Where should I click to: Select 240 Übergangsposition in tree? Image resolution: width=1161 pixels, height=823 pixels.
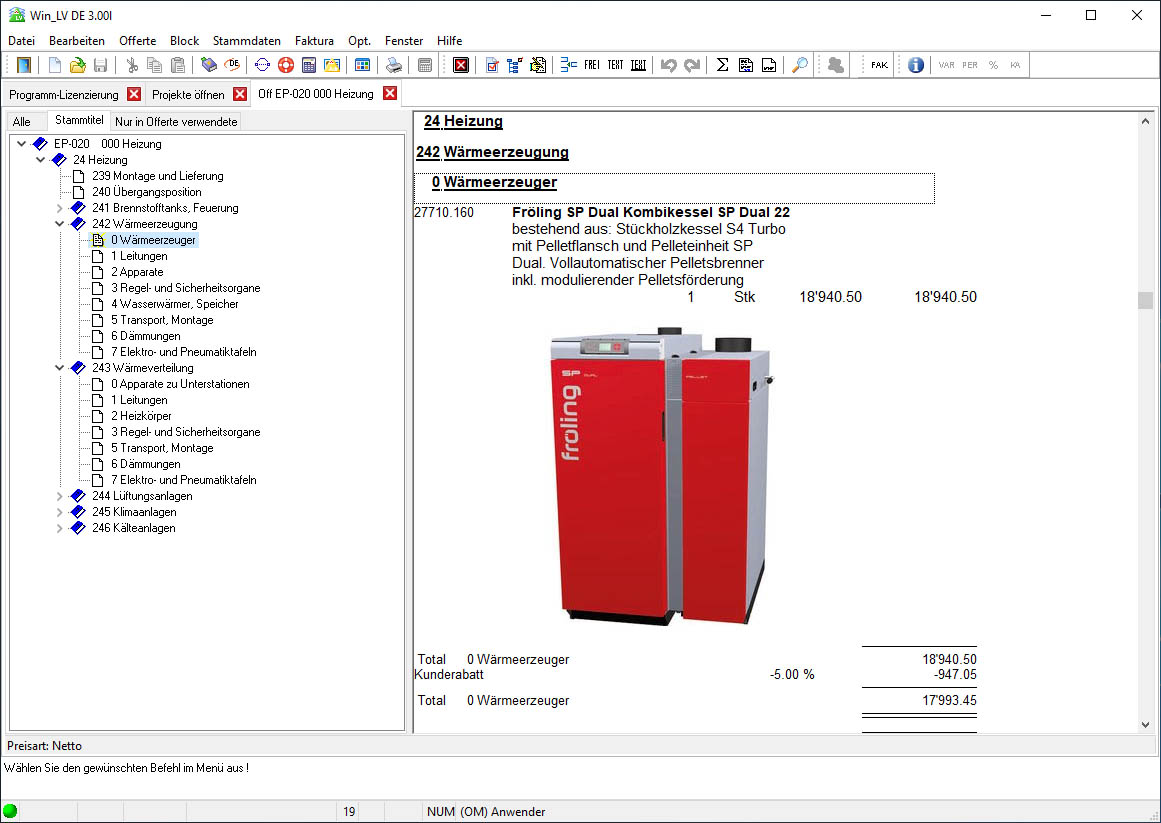click(x=147, y=192)
